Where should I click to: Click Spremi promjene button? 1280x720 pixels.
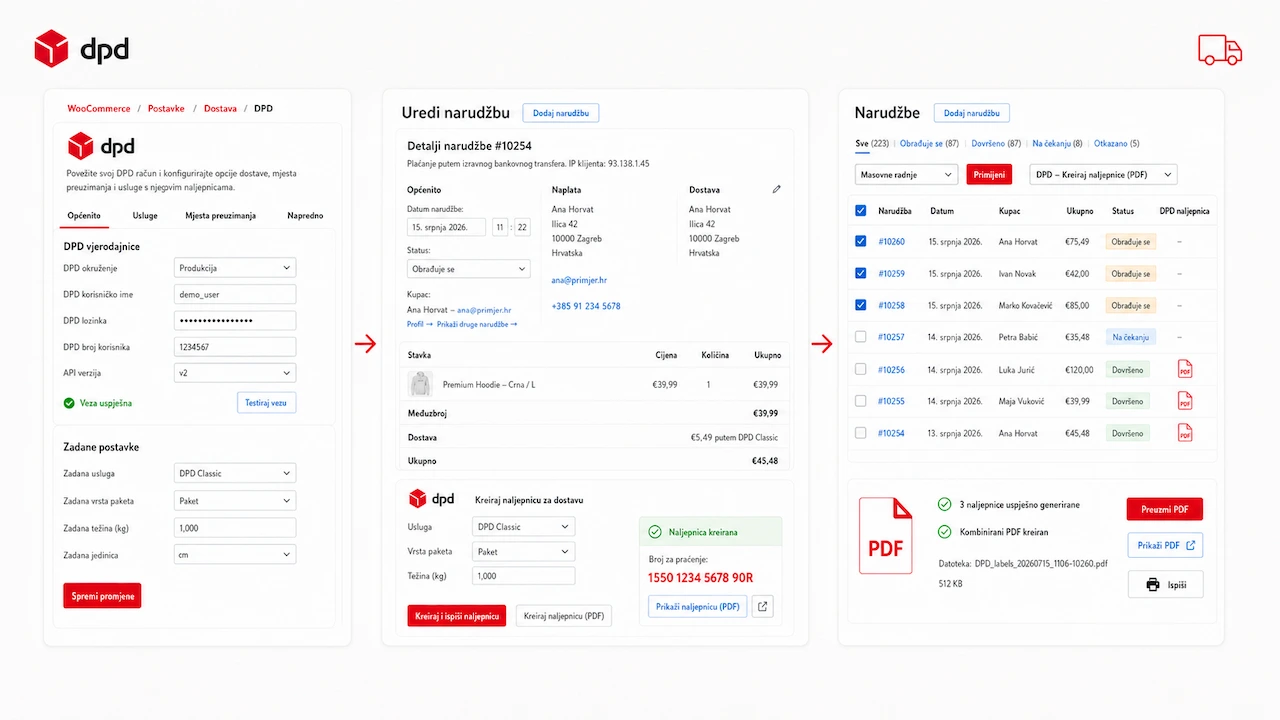[x=102, y=596]
